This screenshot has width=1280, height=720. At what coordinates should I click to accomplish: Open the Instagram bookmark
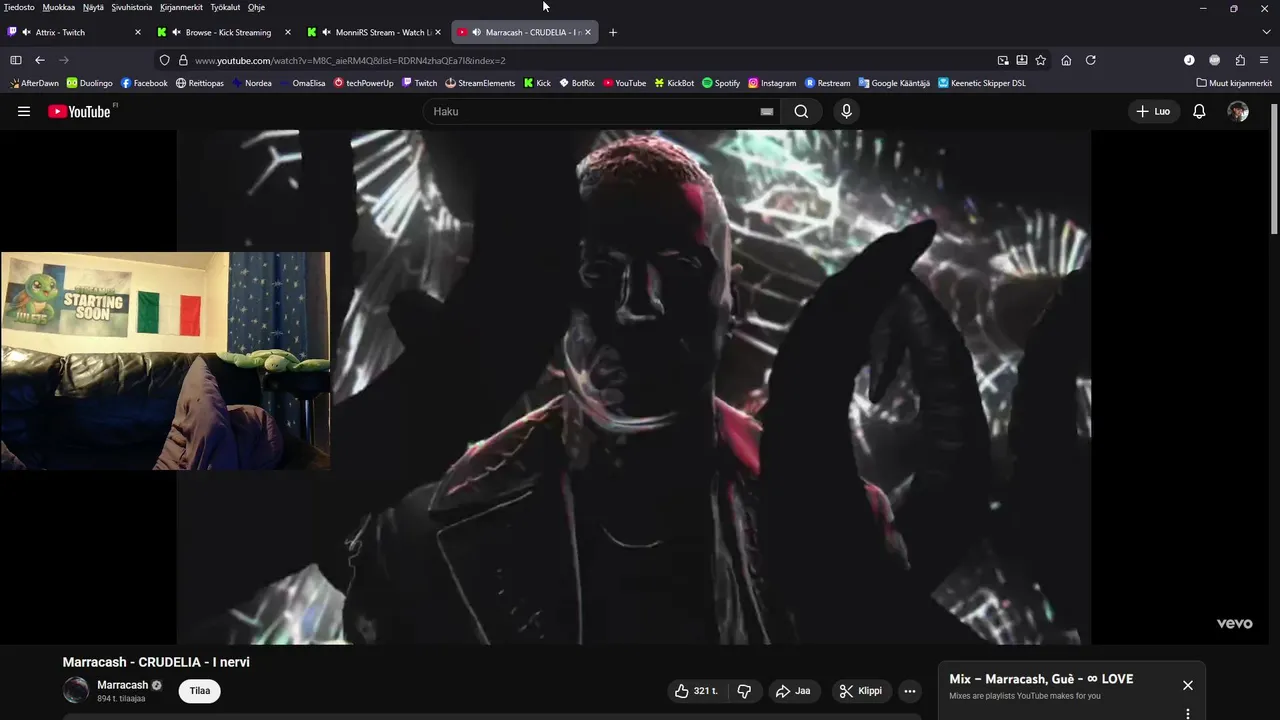tap(772, 83)
